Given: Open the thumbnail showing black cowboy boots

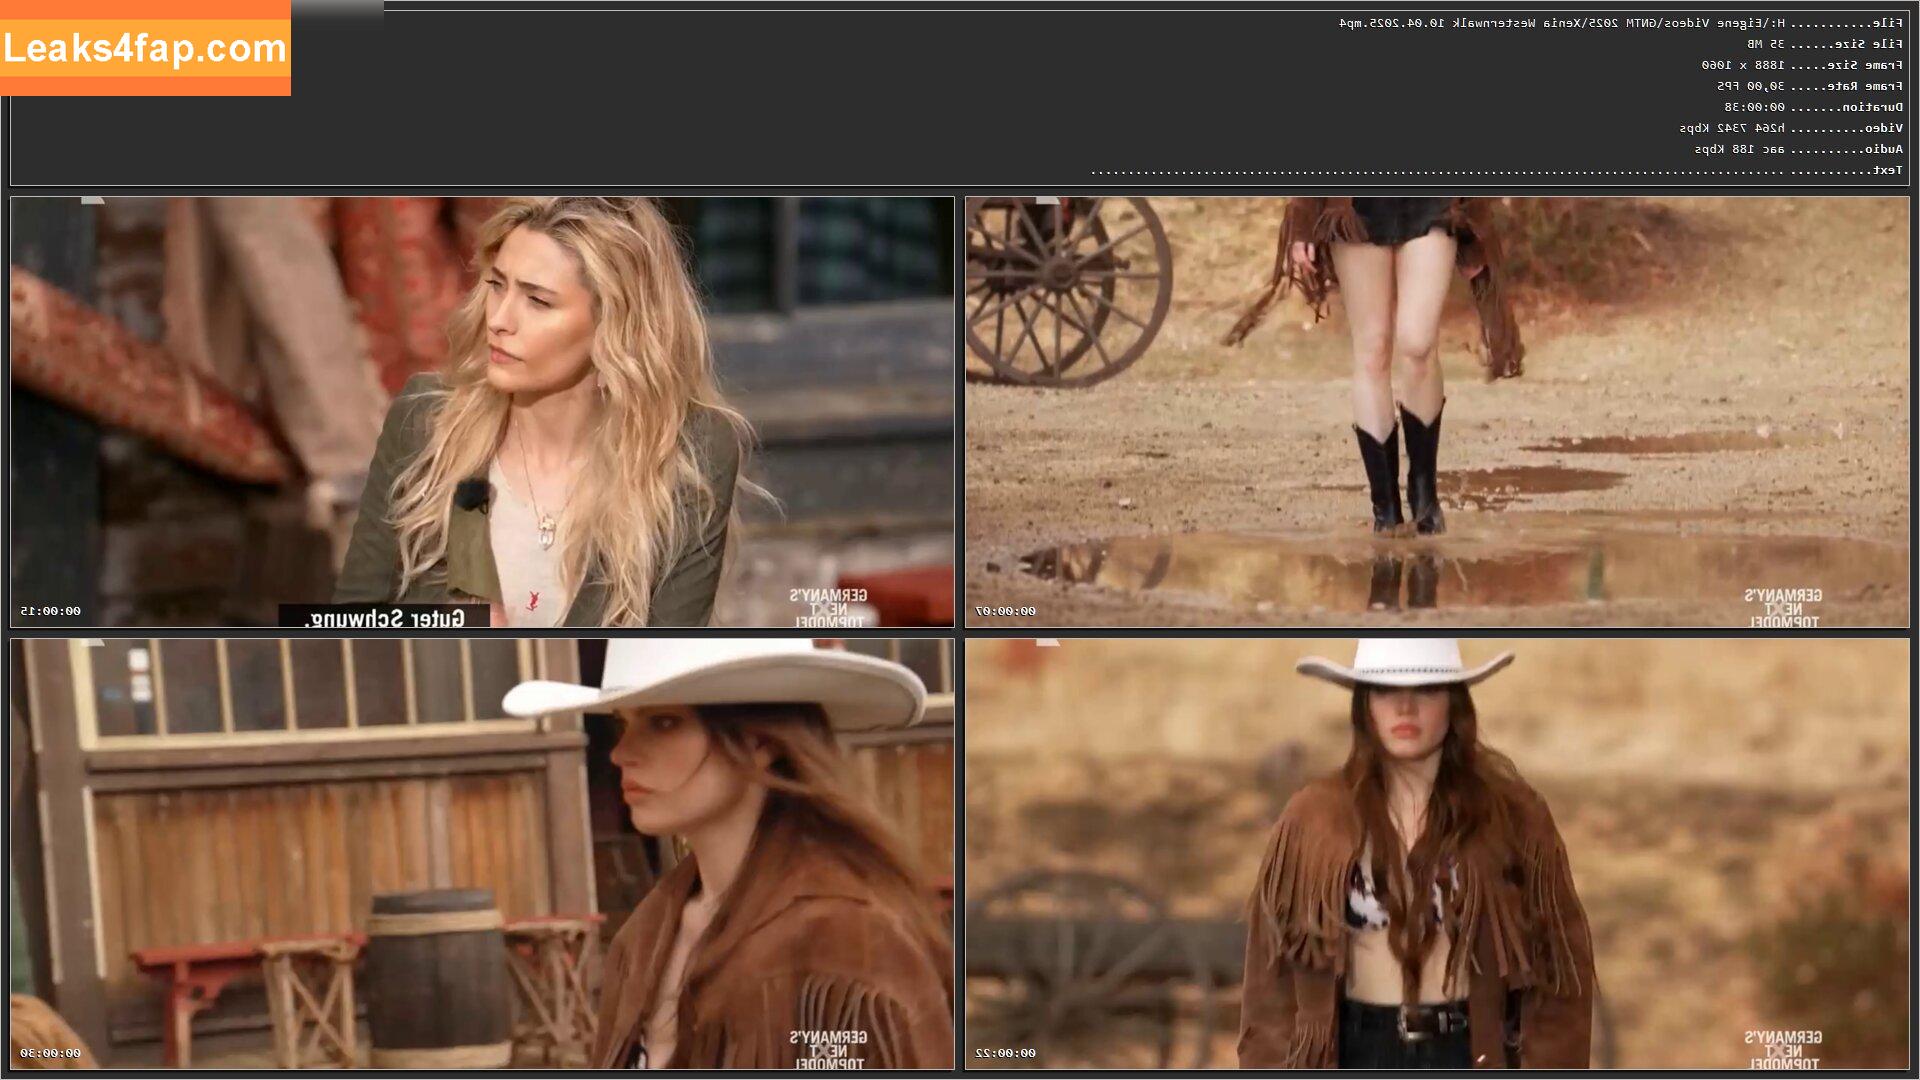Looking at the screenshot, I should pyautogui.click(x=1437, y=412).
